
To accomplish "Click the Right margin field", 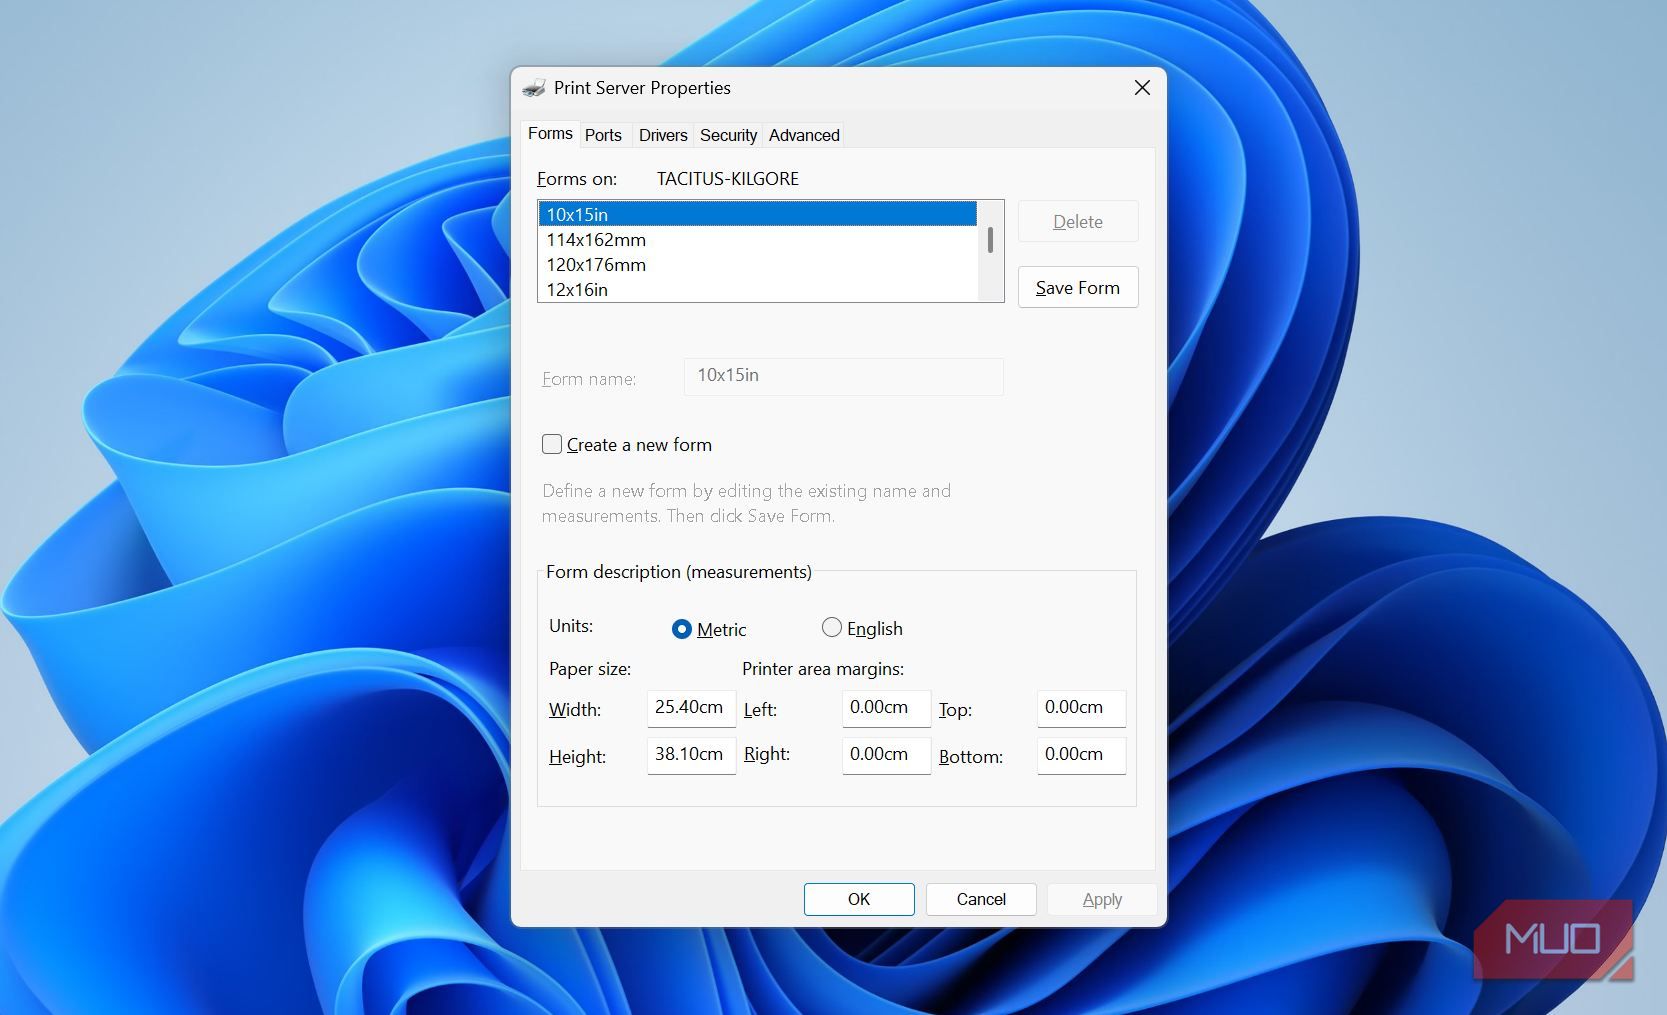I will (886, 755).
